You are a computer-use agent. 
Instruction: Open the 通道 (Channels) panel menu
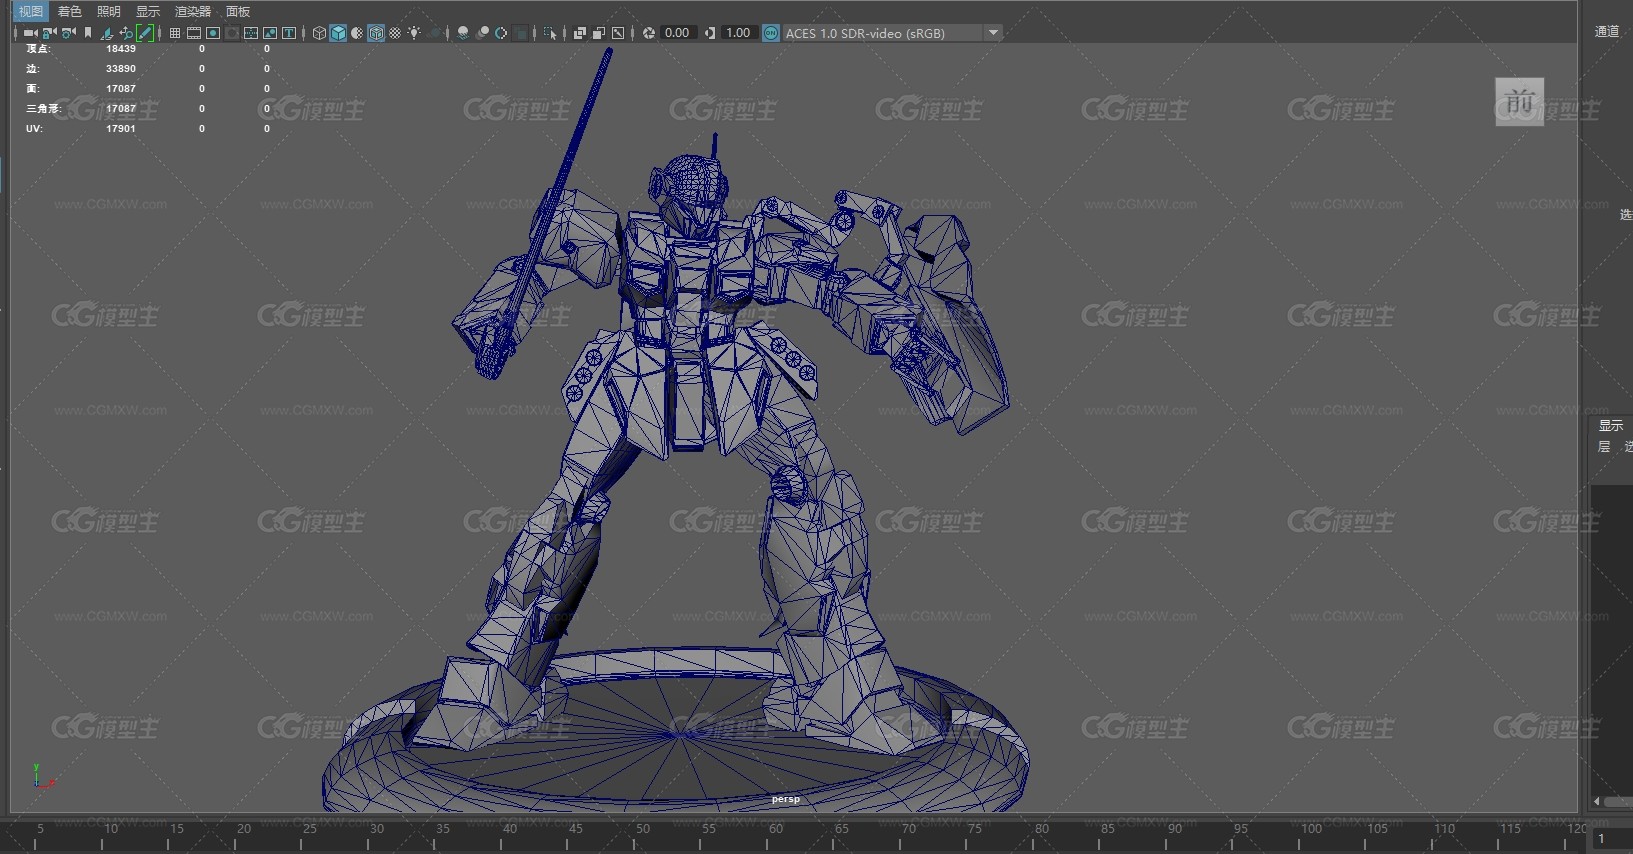(x=1607, y=31)
